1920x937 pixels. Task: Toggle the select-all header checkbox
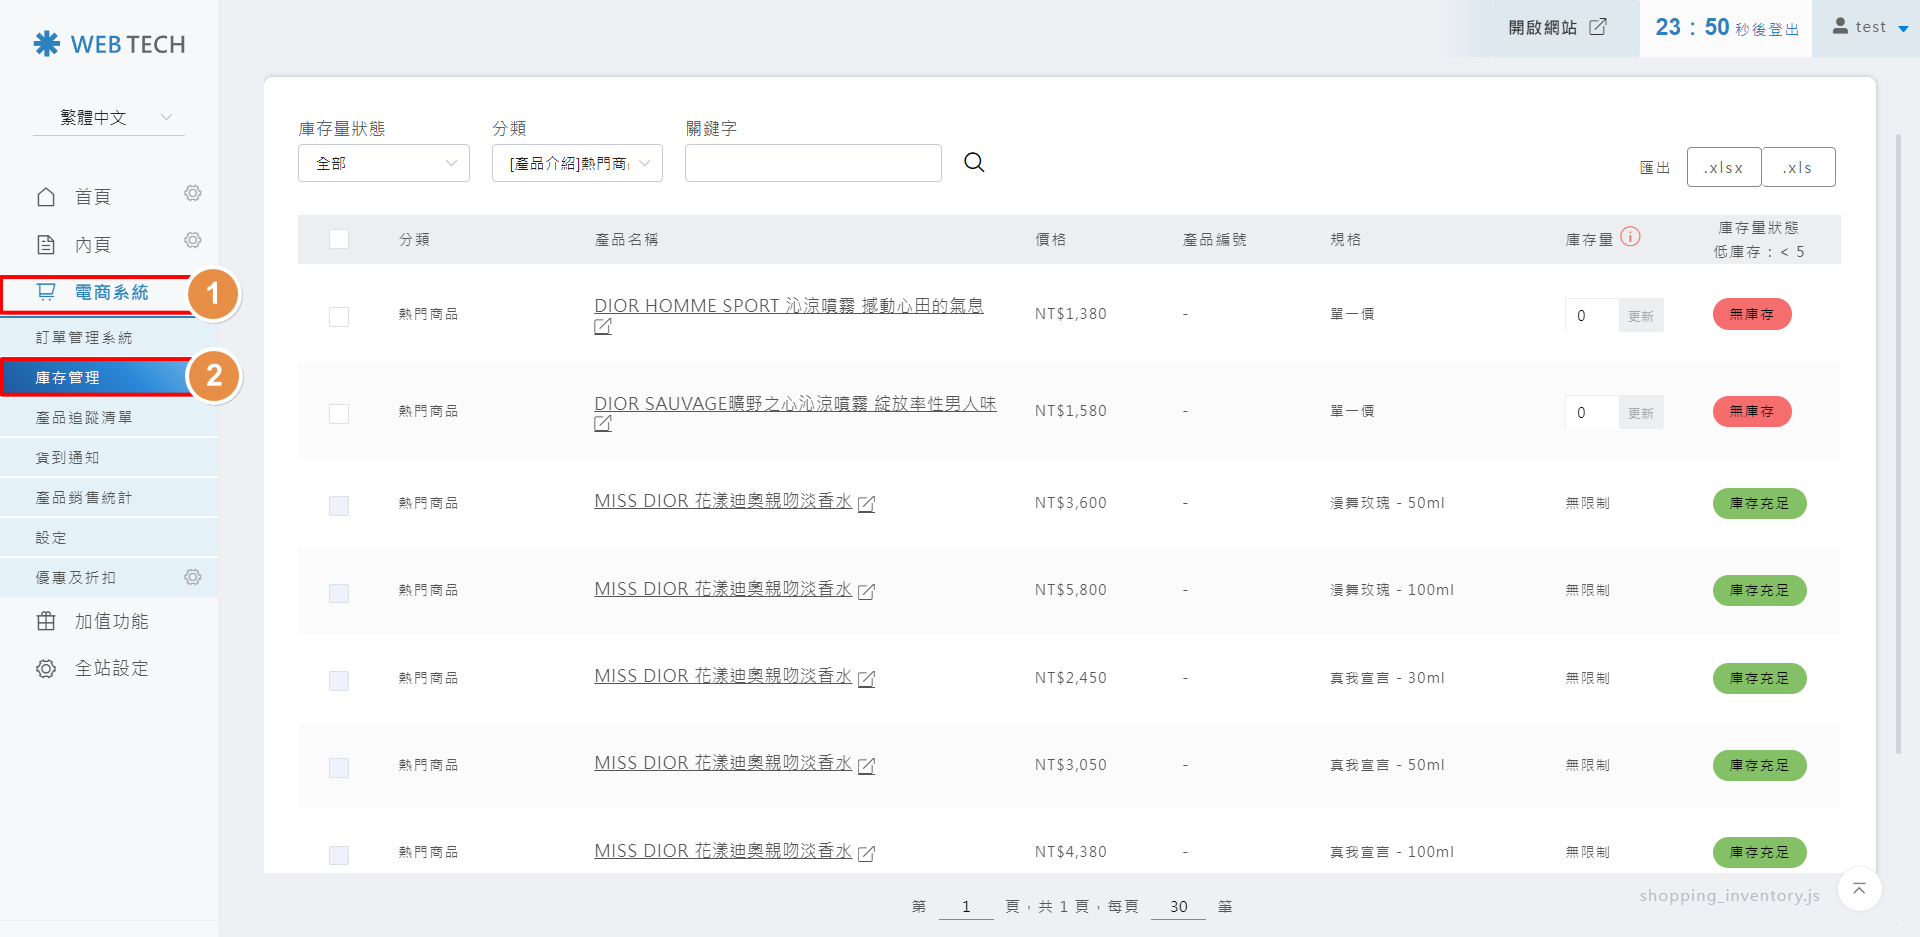click(339, 239)
